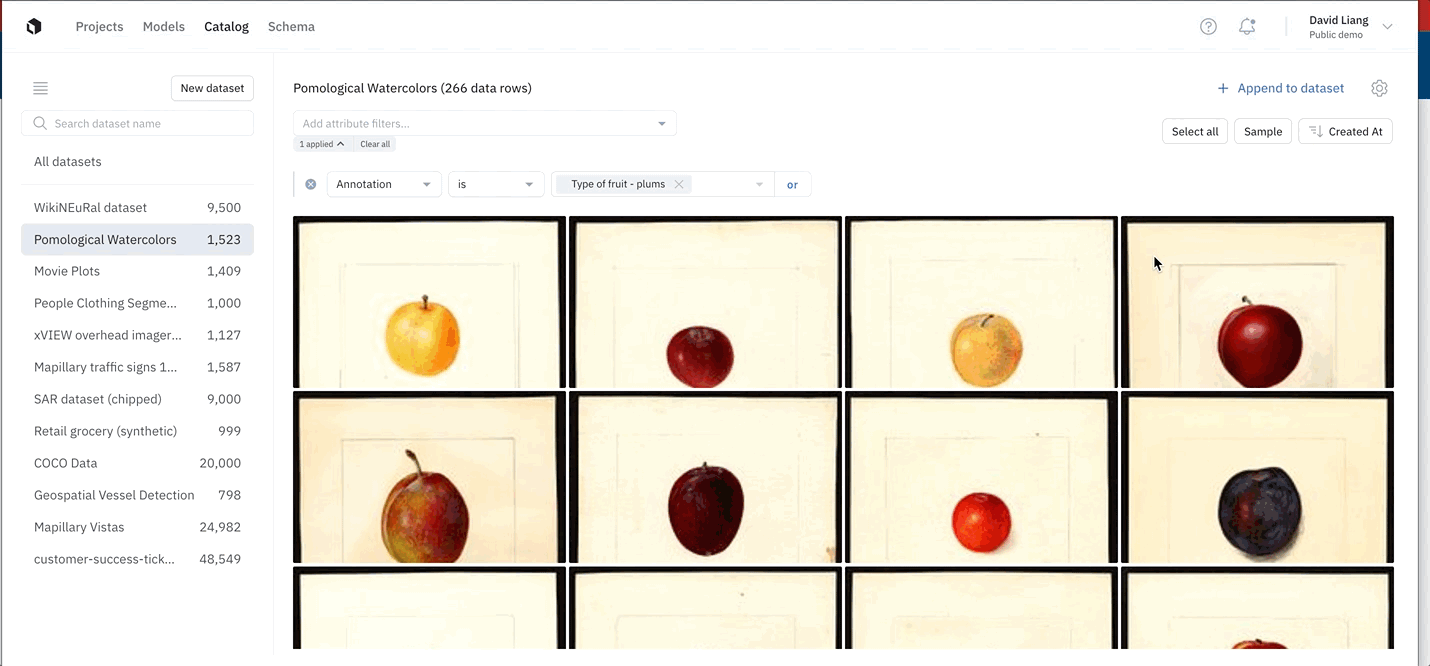Click the Add attribute filters input

tap(485, 124)
